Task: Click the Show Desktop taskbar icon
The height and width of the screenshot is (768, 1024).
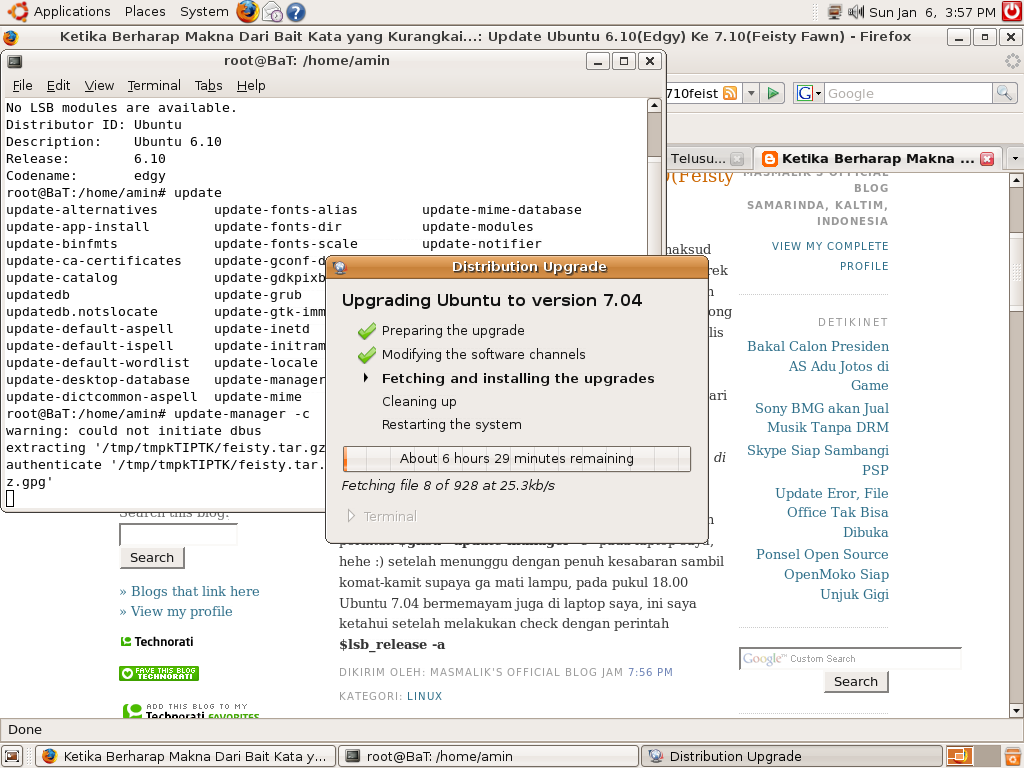Action: [13, 756]
